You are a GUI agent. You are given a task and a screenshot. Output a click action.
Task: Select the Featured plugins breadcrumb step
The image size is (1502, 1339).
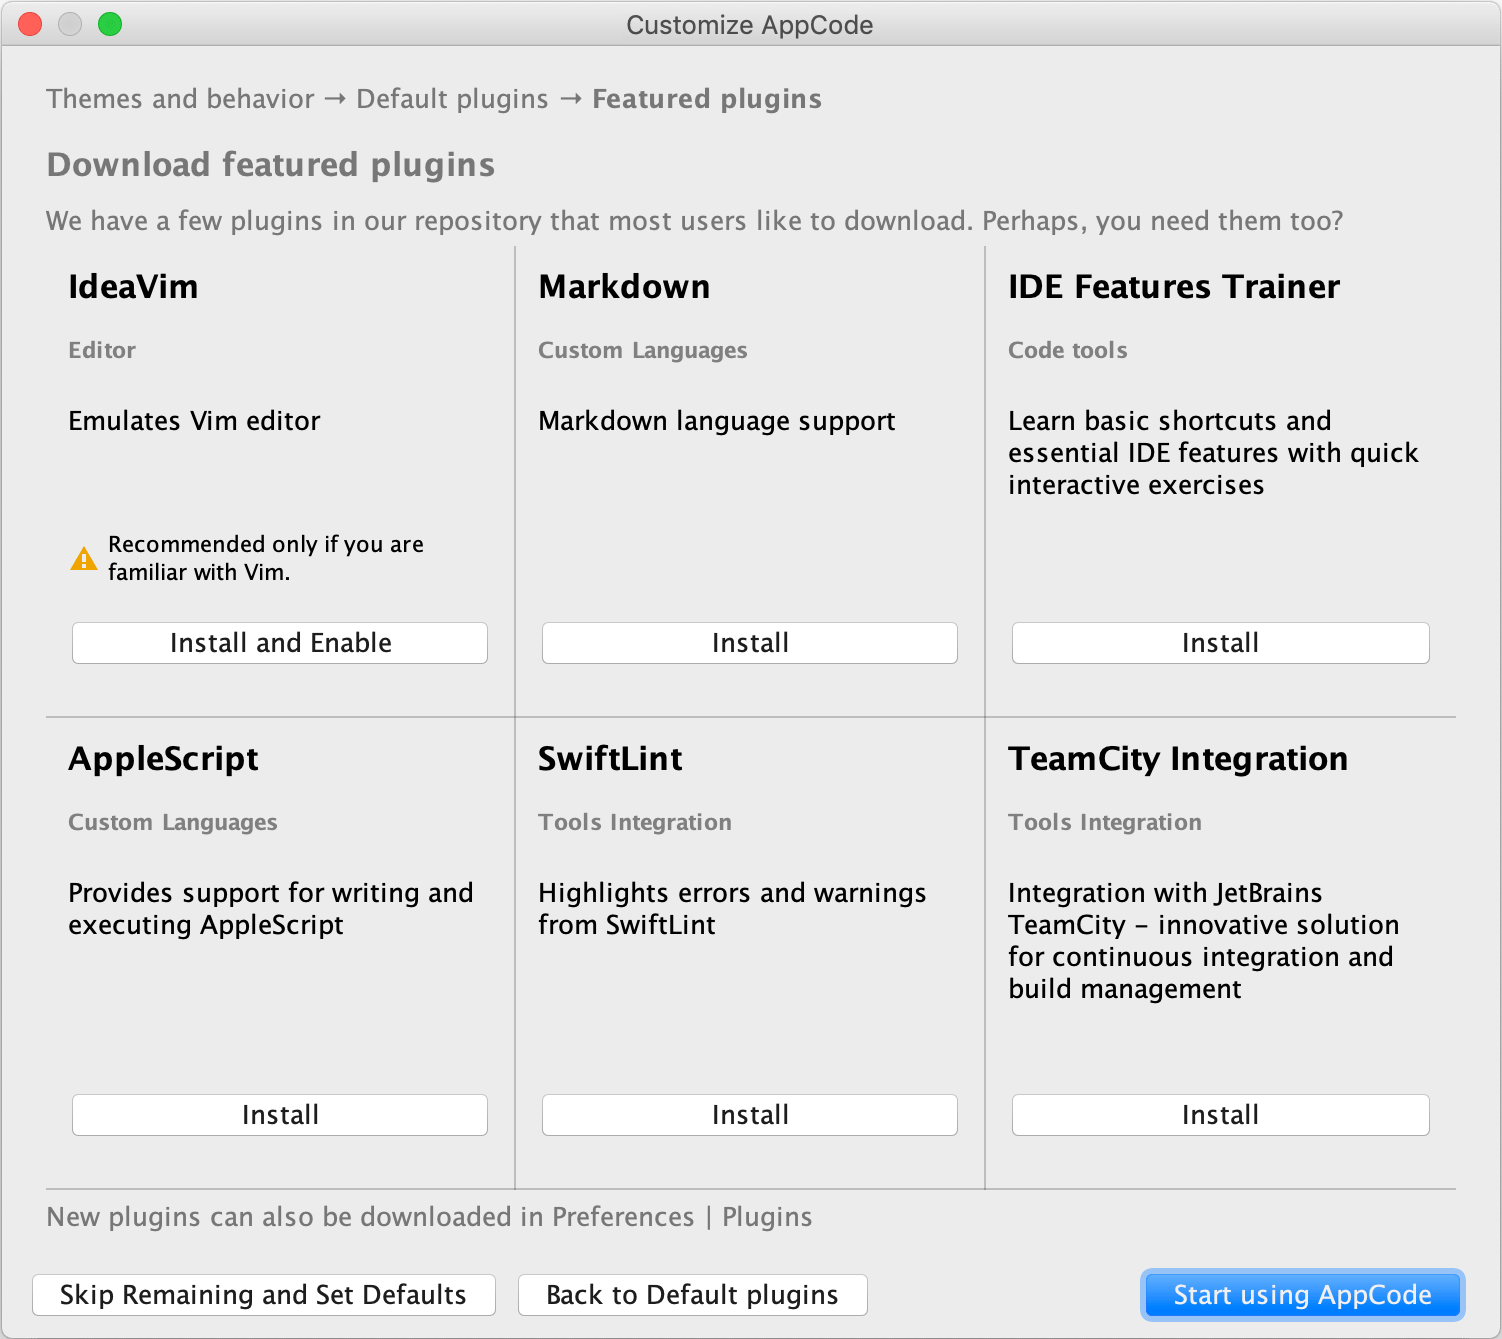[x=707, y=99]
